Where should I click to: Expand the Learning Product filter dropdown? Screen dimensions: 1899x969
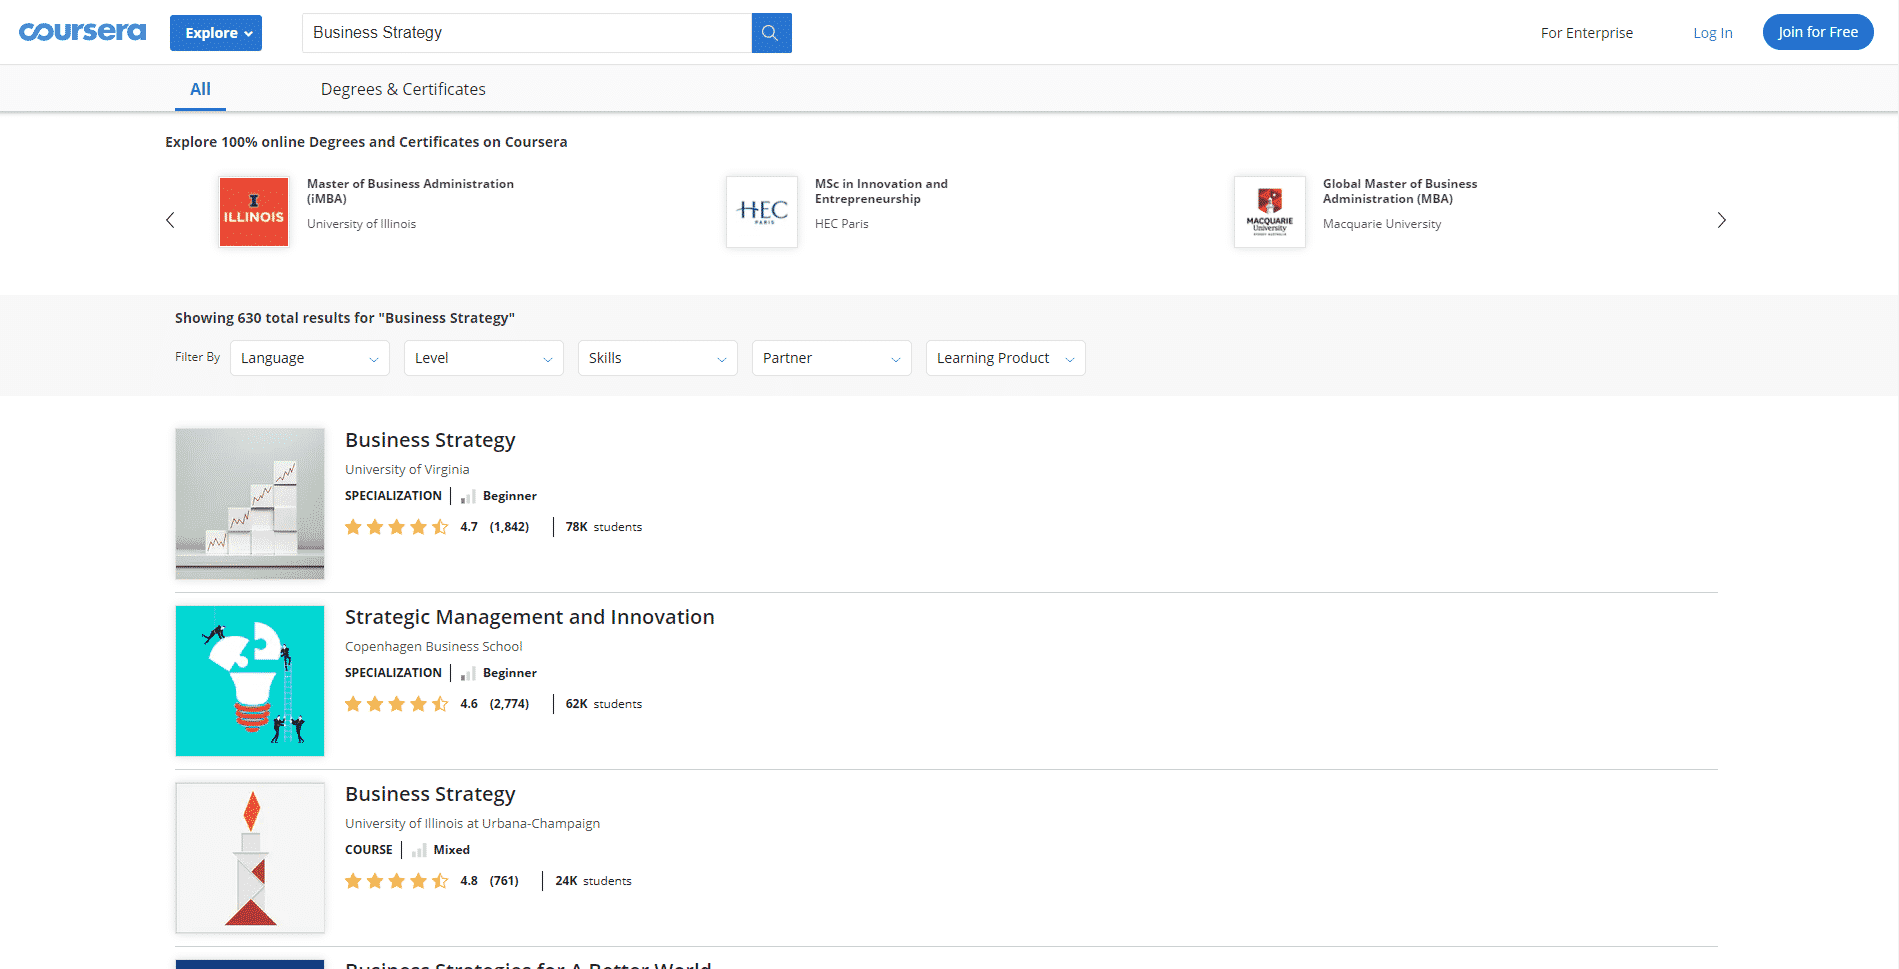click(1006, 358)
